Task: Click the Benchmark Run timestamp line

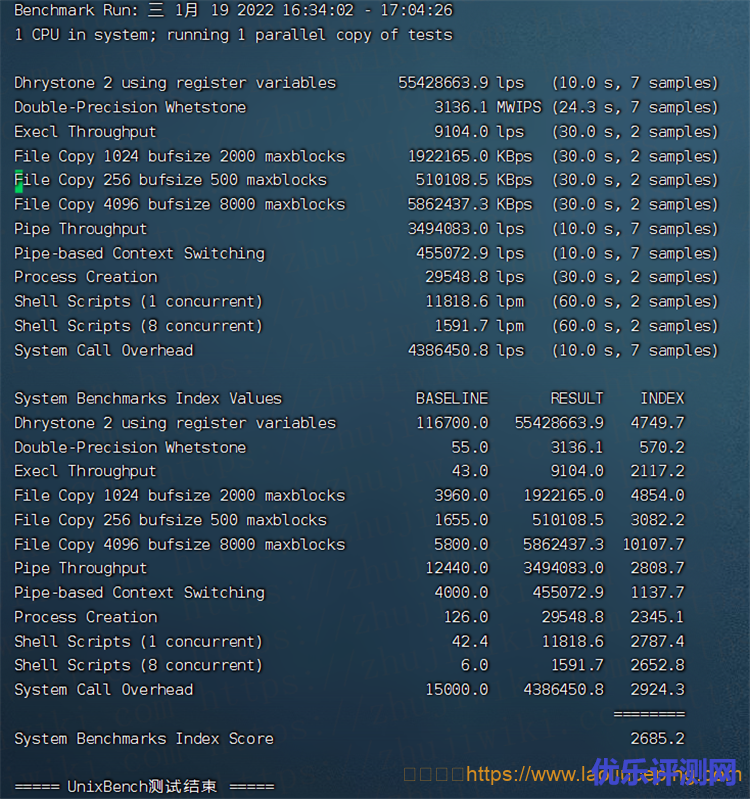Action: 233,11
